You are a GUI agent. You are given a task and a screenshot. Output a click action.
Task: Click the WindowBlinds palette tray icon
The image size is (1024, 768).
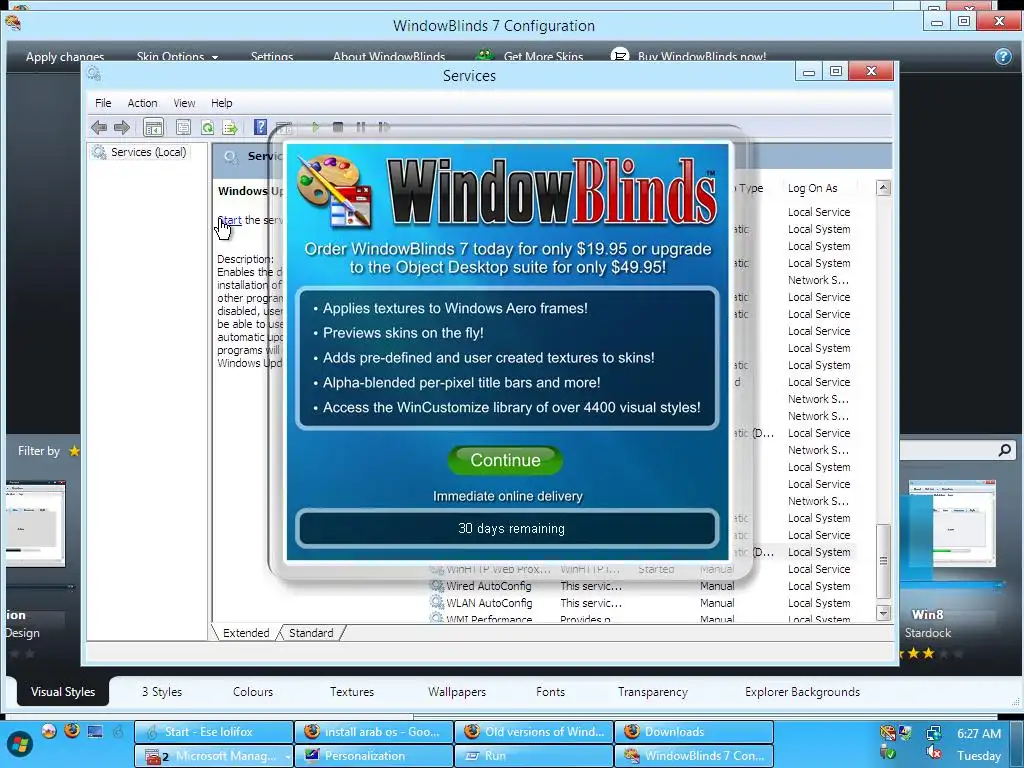click(887, 733)
